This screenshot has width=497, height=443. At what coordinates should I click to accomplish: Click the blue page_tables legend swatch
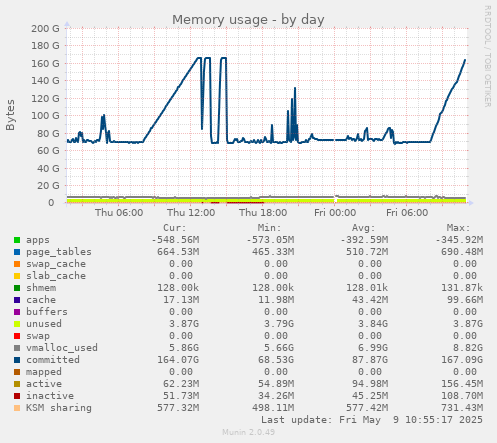pyautogui.click(x=17, y=252)
